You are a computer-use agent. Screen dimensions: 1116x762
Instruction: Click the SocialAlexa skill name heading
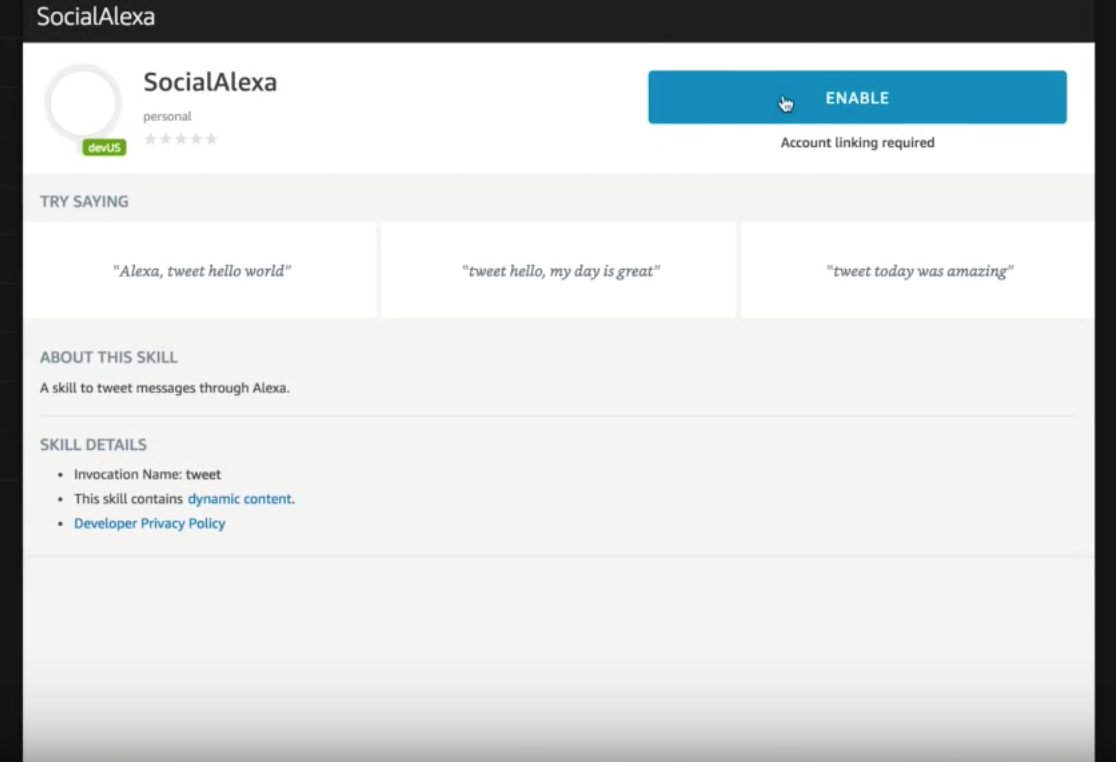pyautogui.click(x=210, y=82)
